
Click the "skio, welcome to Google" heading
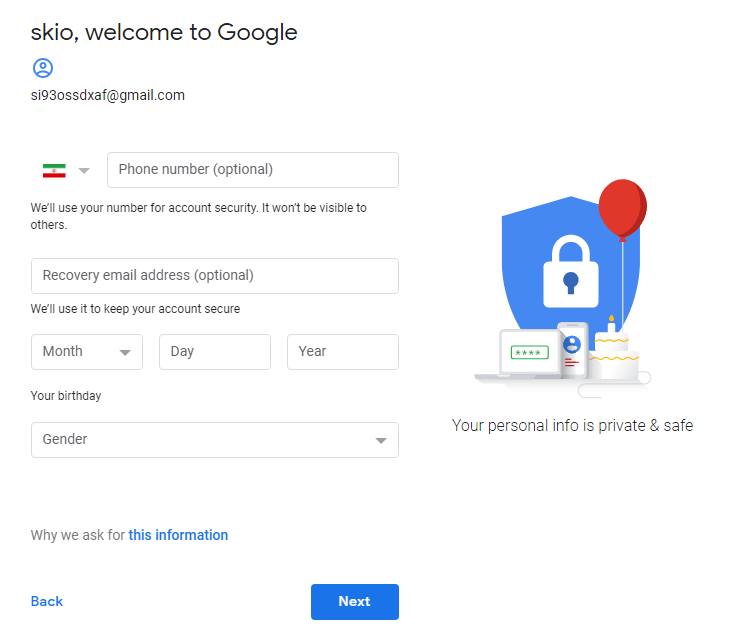point(164,32)
